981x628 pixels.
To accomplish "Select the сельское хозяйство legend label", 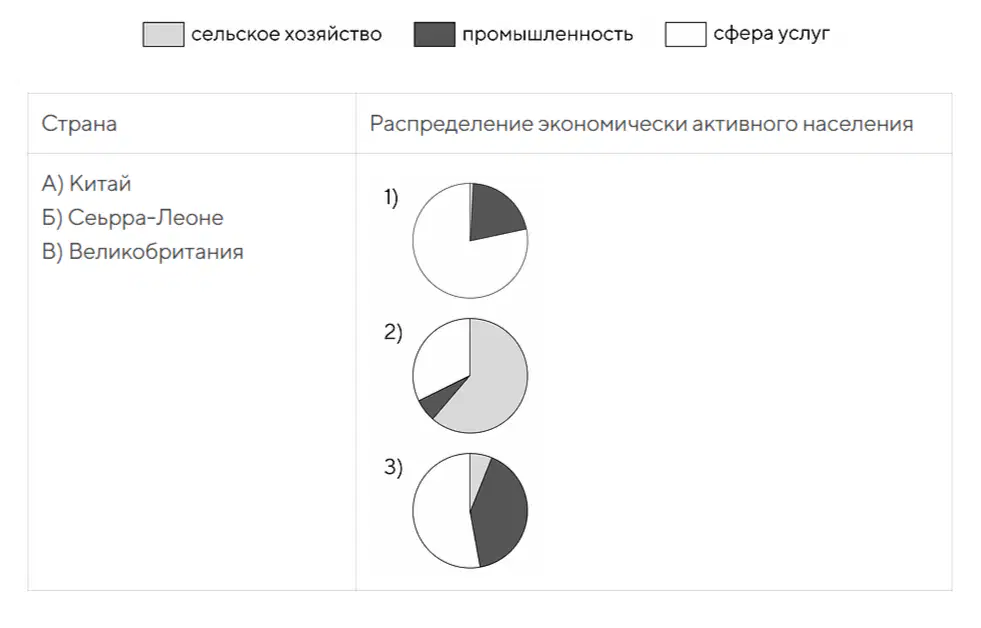I will point(287,34).
